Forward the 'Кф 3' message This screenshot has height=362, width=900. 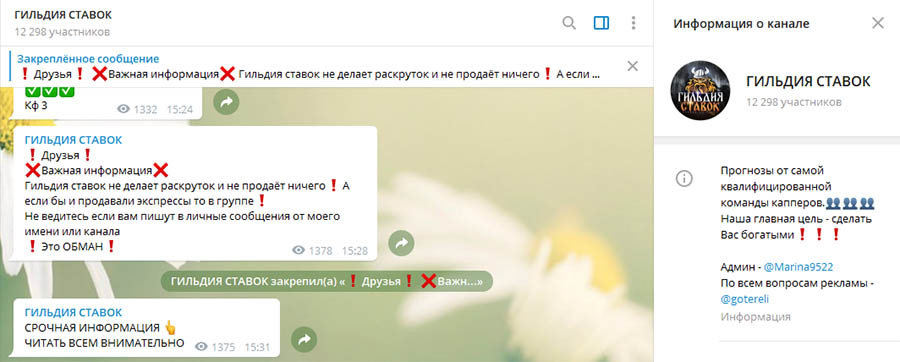coord(226,102)
